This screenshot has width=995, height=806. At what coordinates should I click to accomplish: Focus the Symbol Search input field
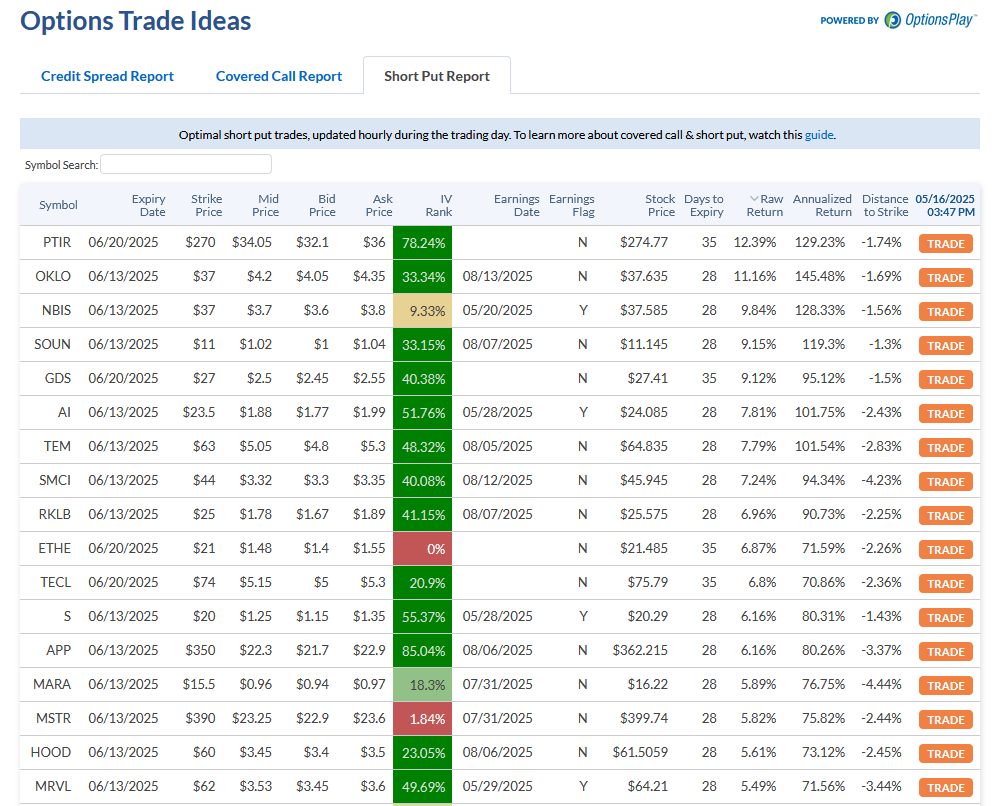[x=186, y=164]
